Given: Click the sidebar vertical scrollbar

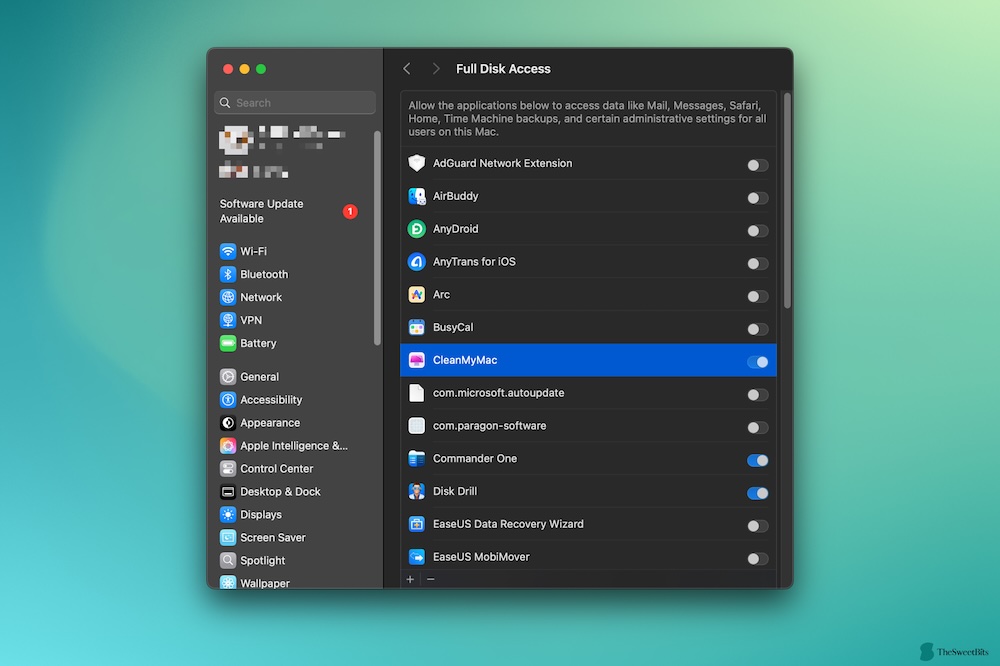Looking at the screenshot, I should tap(377, 238).
